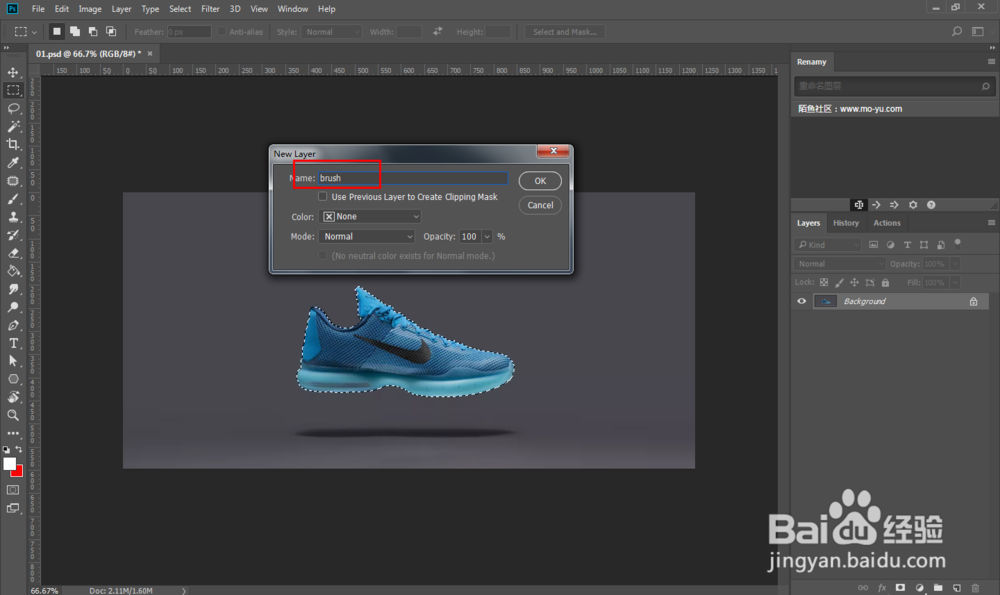Open the Kind filter dropdown in Layers
Screen dimensions: 1000x595
pyautogui.click(x=828, y=244)
